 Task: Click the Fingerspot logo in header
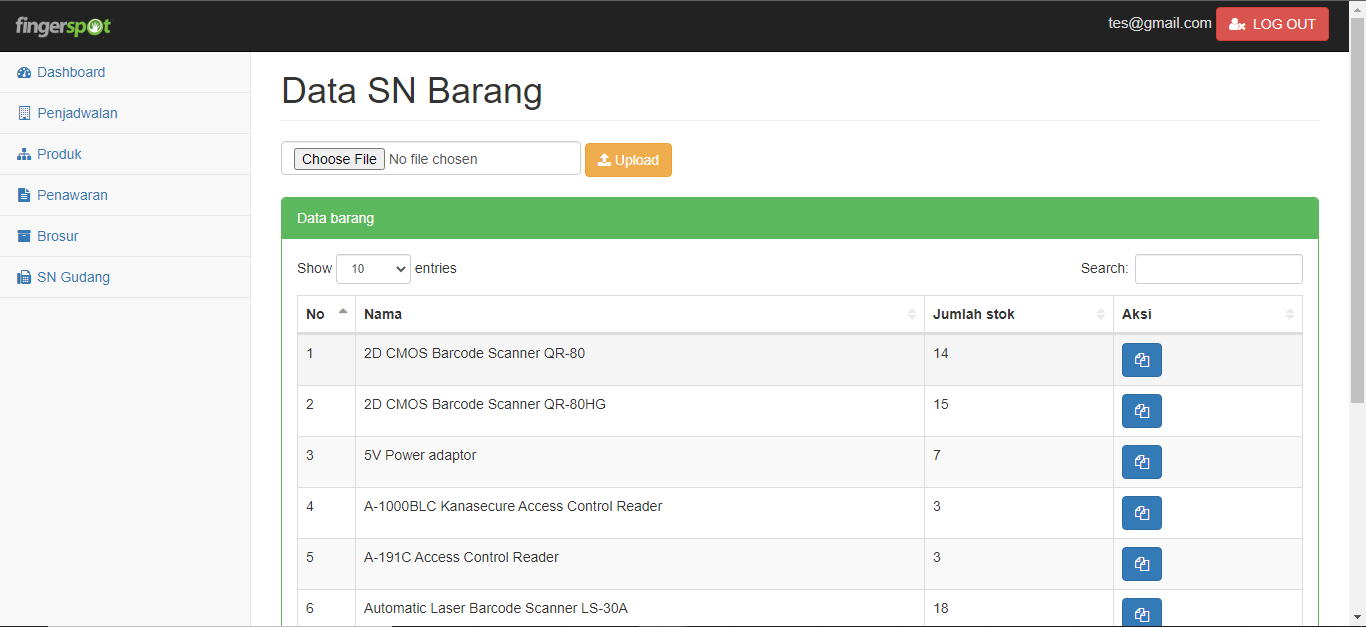[x=63, y=26]
